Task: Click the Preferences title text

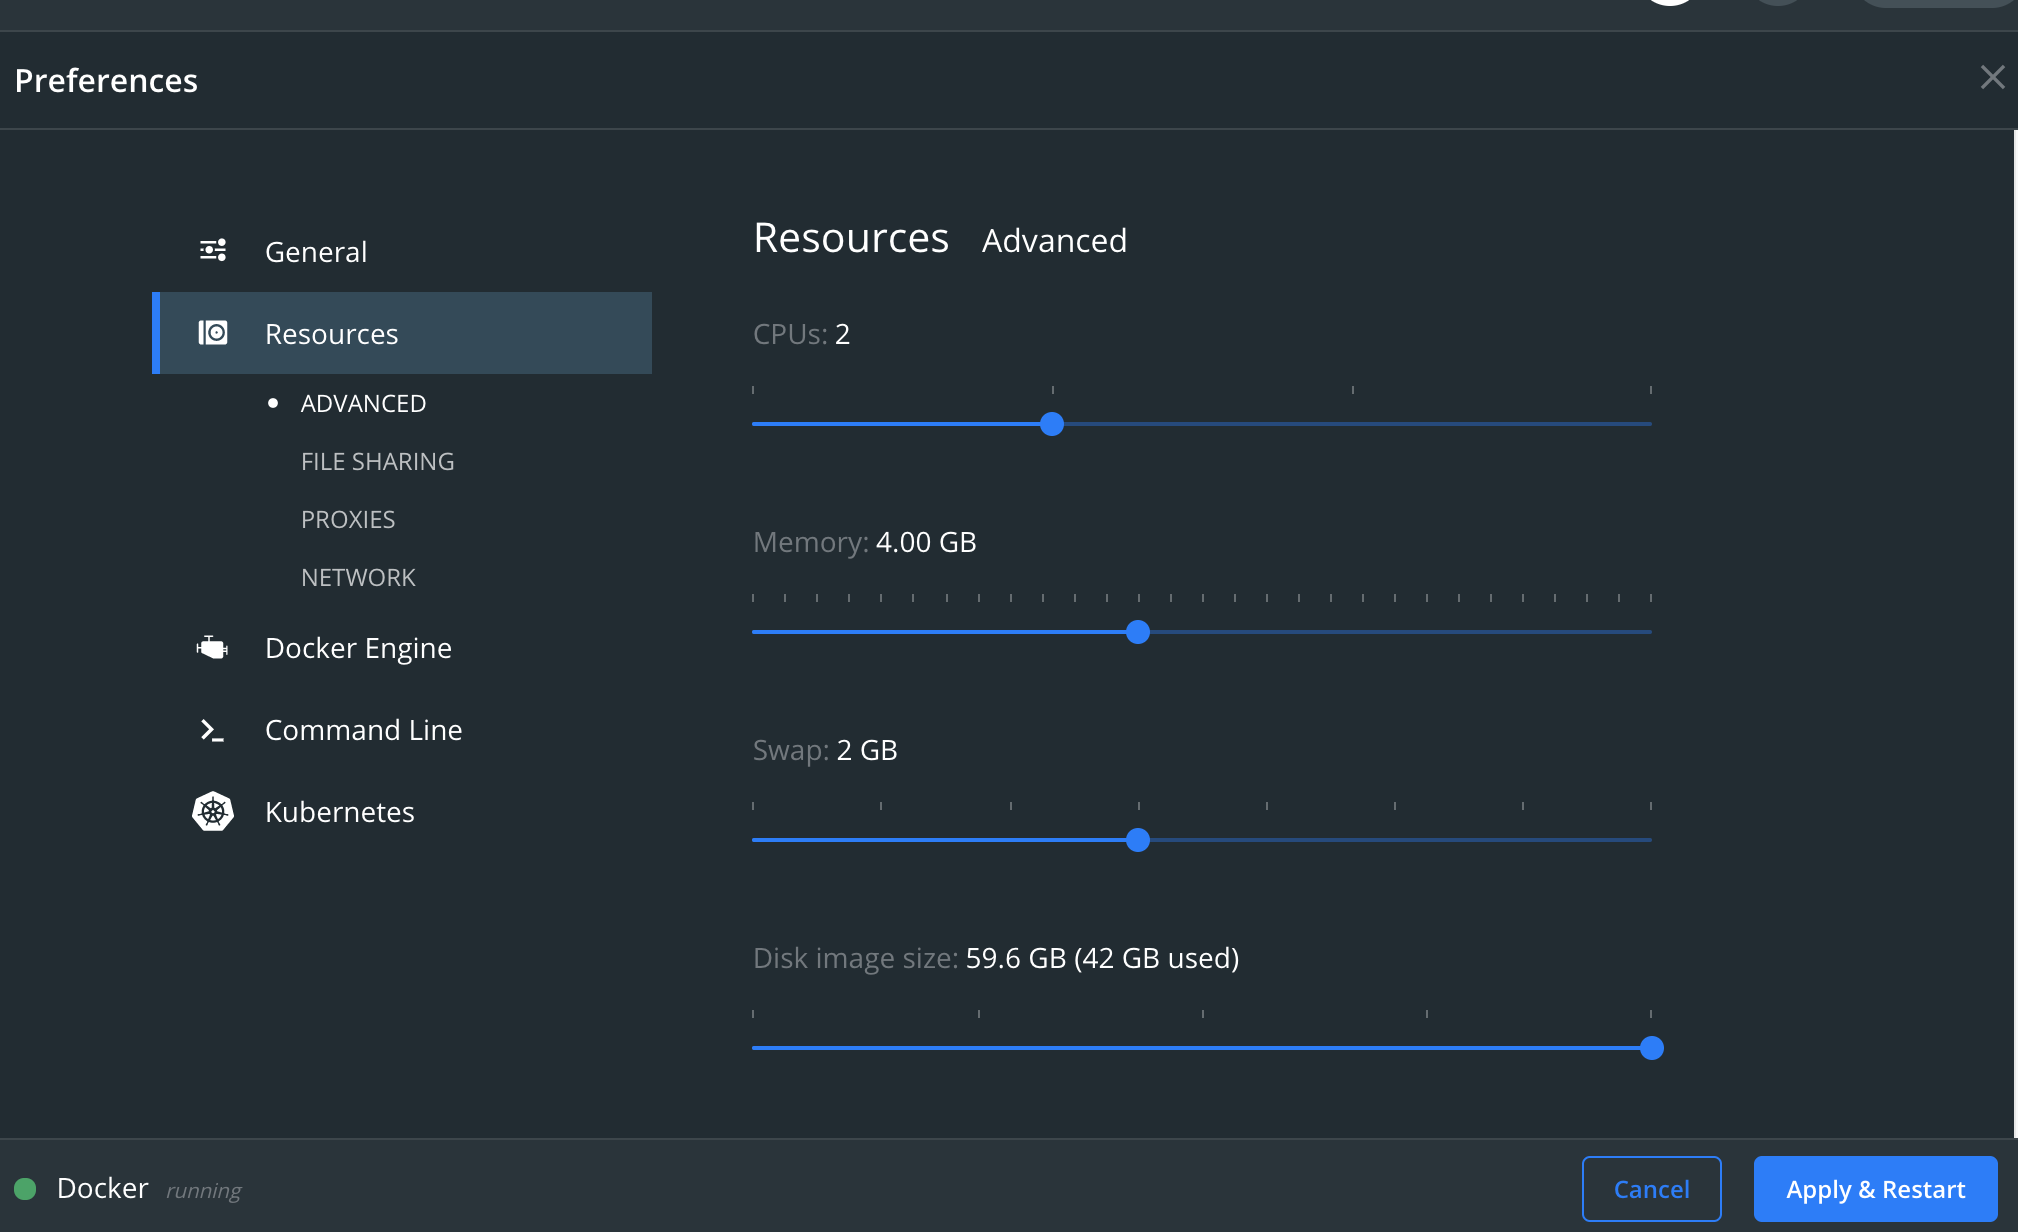Action: (106, 80)
